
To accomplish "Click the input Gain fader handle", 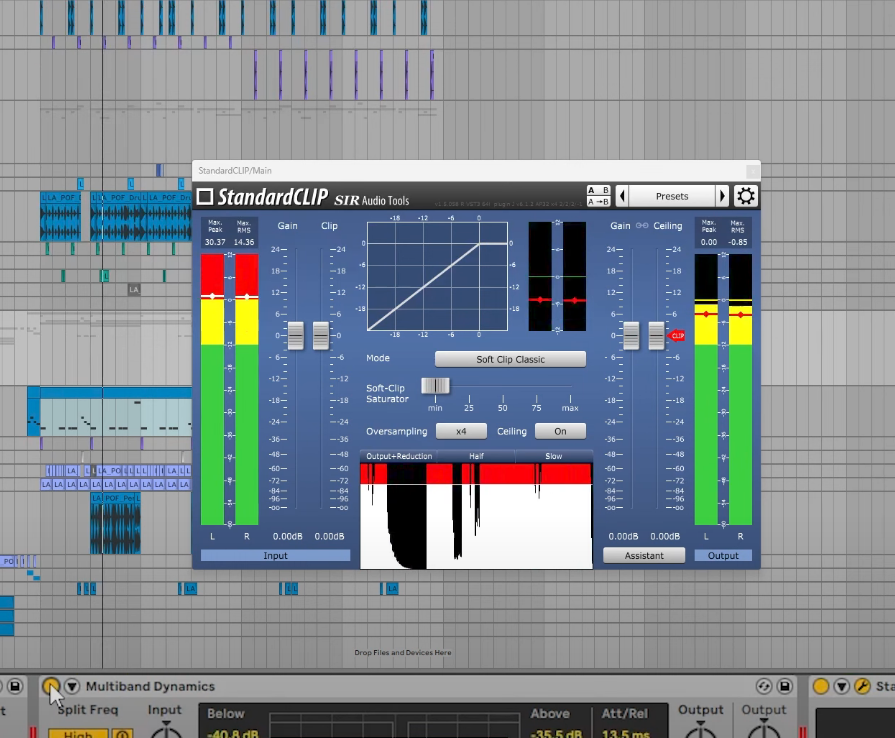I will pyautogui.click(x=296, y=336).
